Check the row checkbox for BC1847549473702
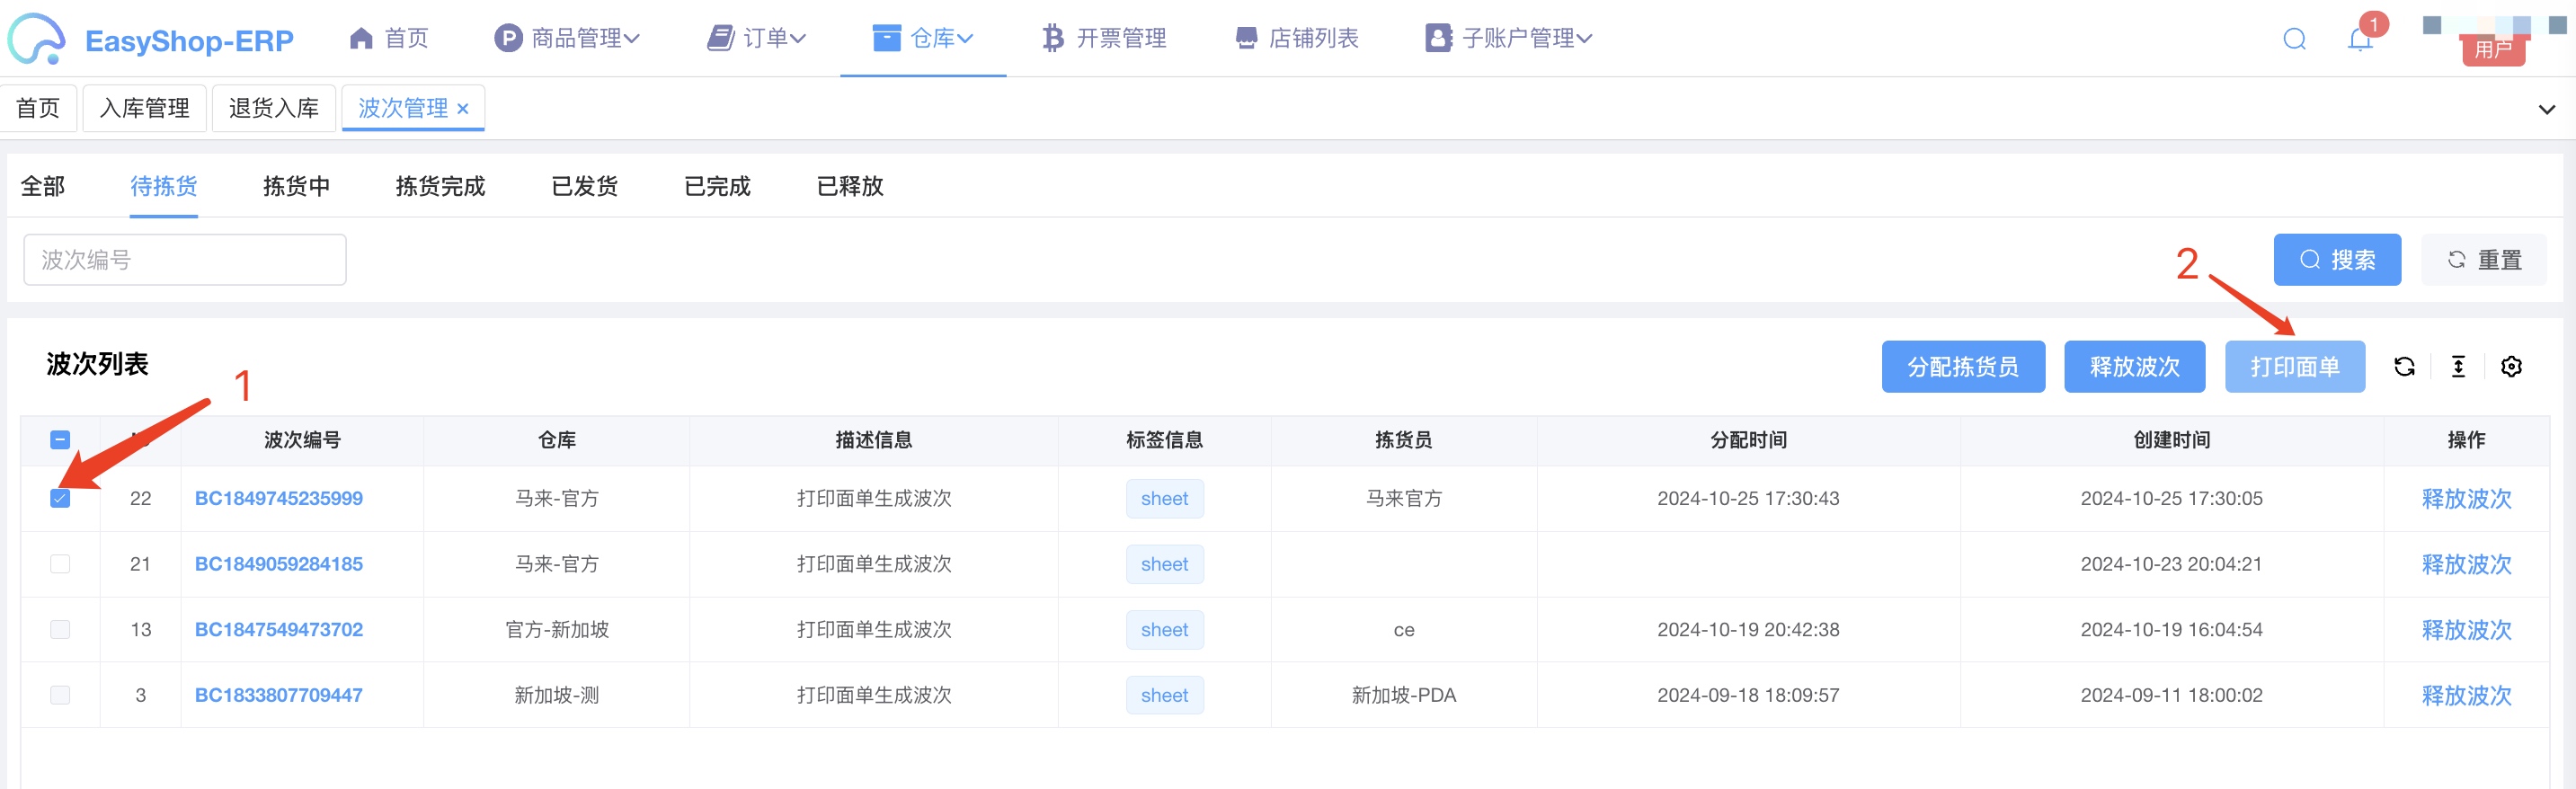Image resolution: width=2576 pixels, height=789 pixels. [x=60, y=629]
